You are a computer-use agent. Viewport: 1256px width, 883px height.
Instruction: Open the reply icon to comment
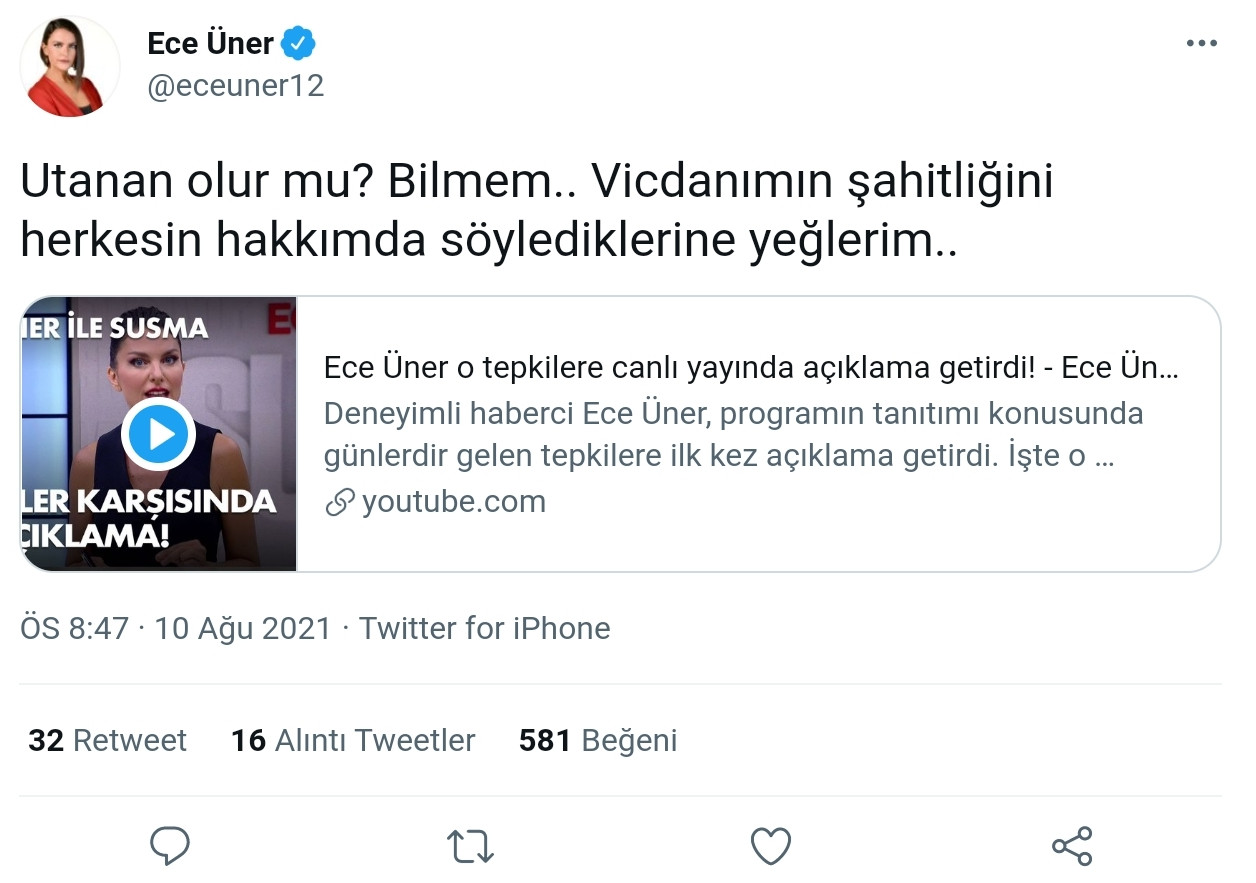[x=170, y=845]
